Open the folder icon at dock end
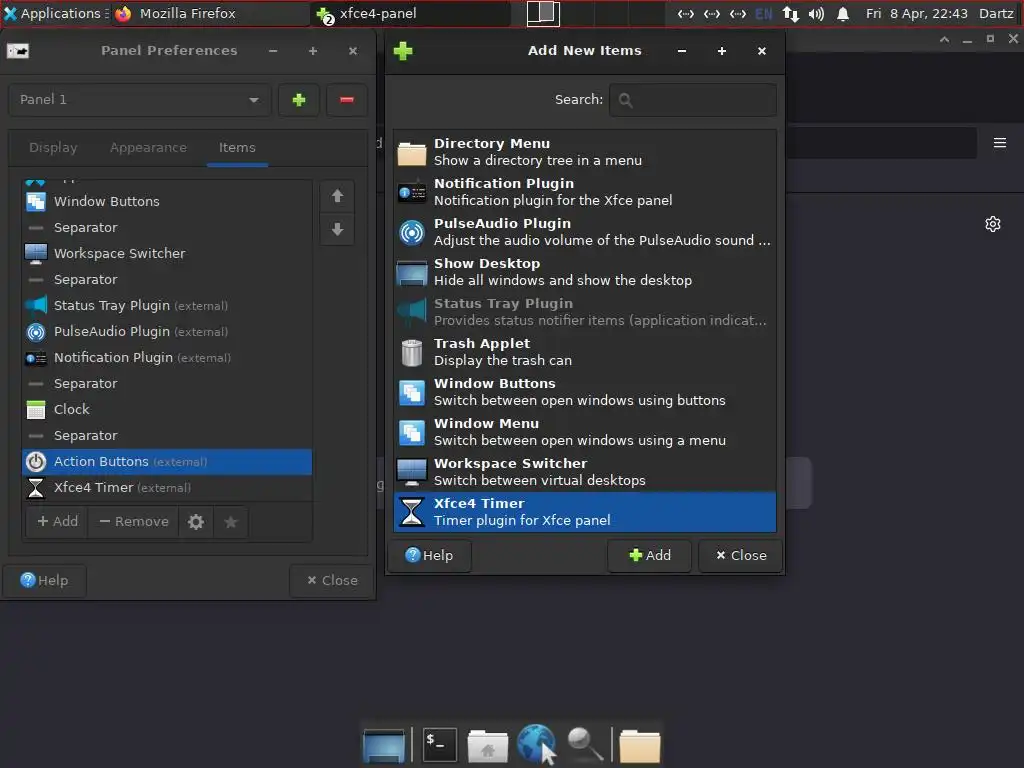The image size is (1024, 768). coord(640,746)
